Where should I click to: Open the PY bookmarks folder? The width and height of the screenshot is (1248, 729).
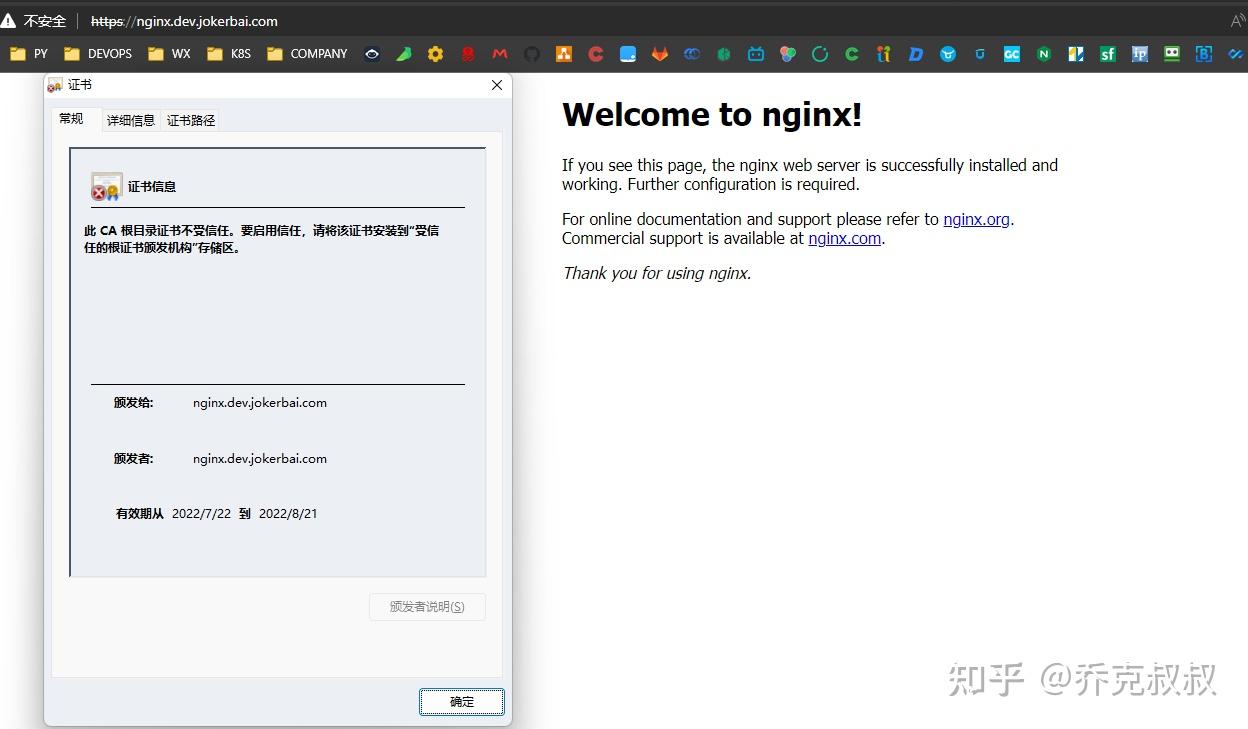pyautogui.click(x=29, y=54)
